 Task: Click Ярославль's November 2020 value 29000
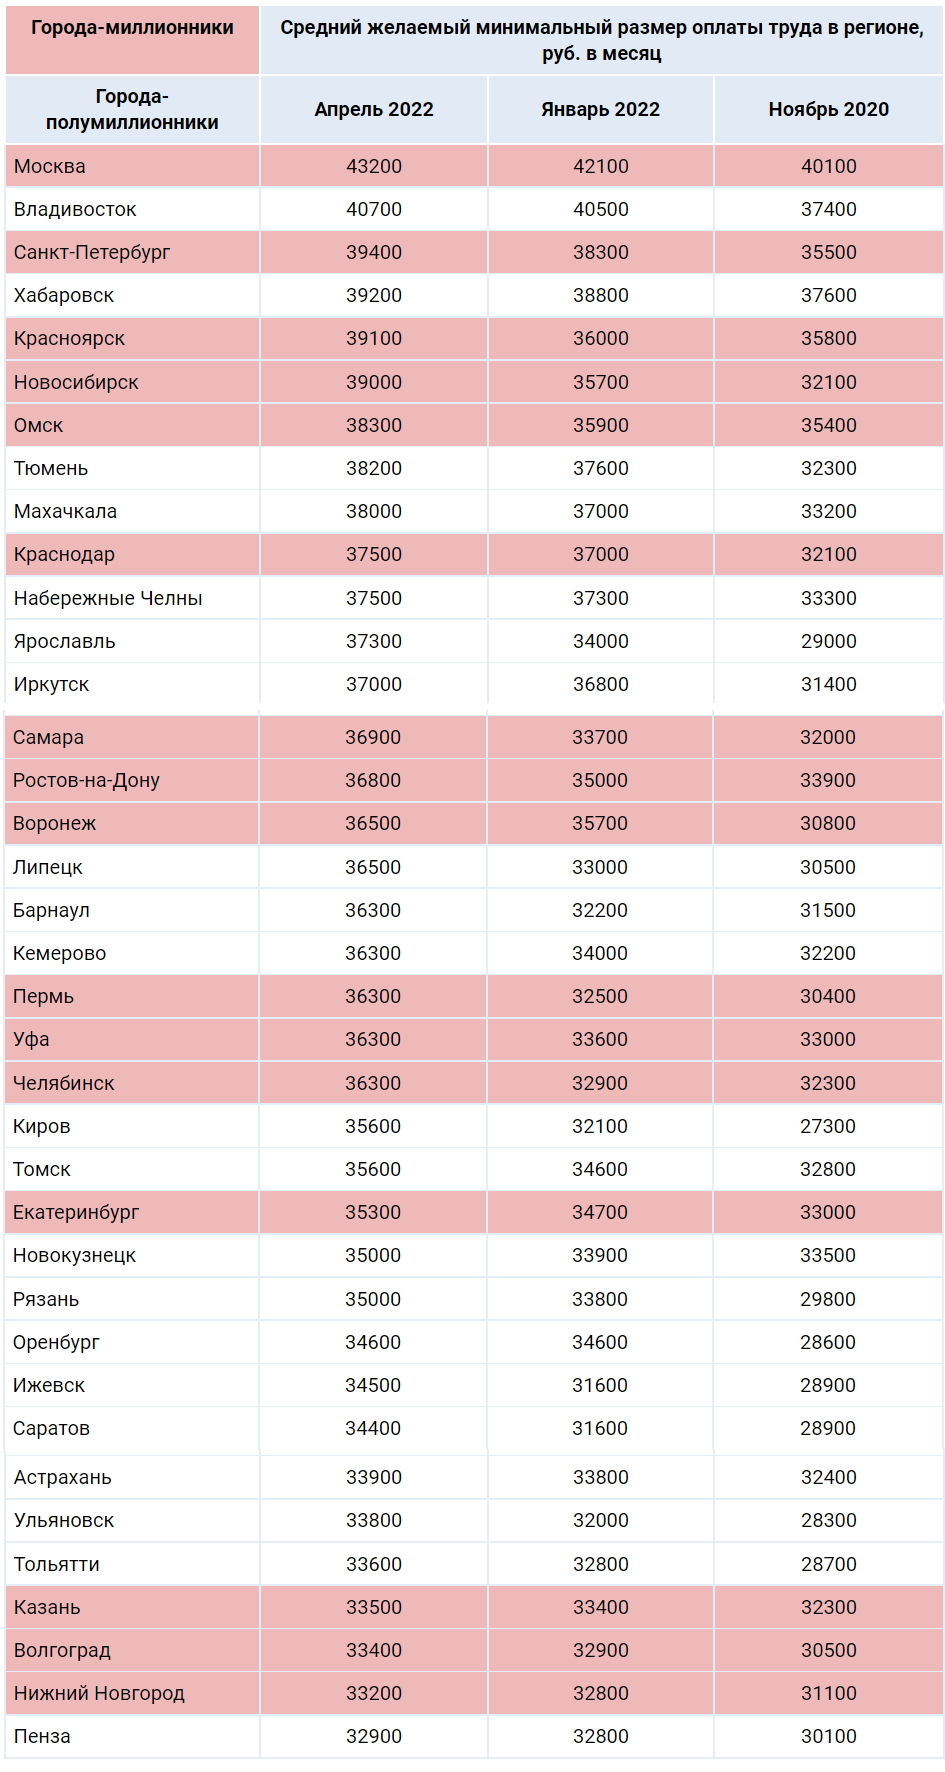[828, 642]
